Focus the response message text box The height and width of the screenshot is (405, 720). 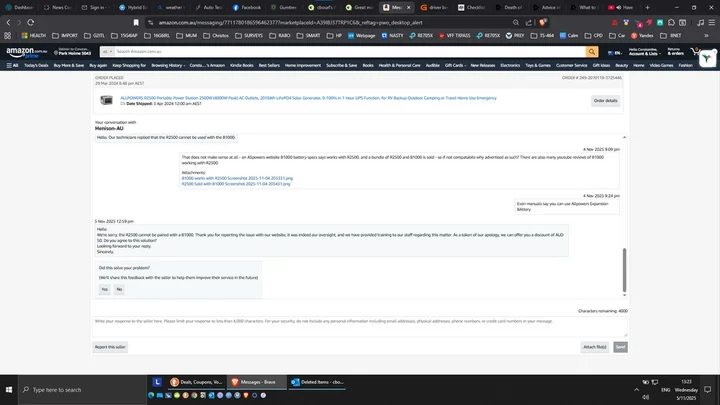click(360, 326)
